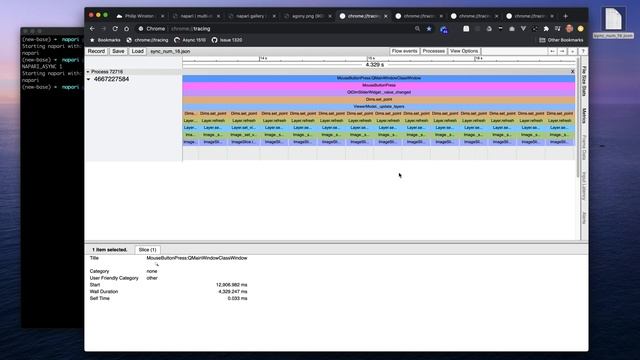640x360 pixels.
Task: Open the File Size Stats side panel tab
Action: [584, 81]
